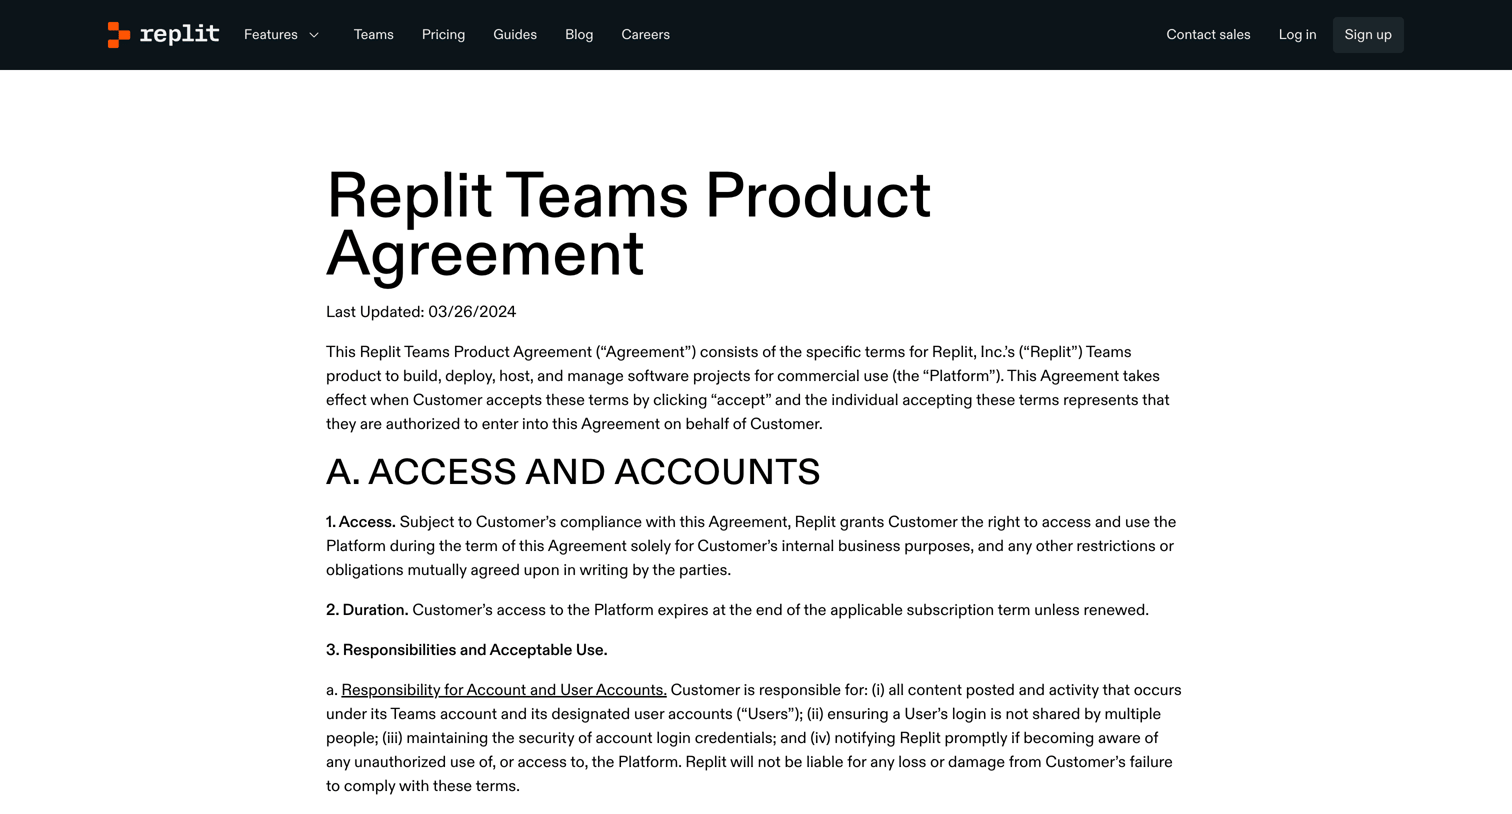Visit the Careers page

click(x=645, y=35)
